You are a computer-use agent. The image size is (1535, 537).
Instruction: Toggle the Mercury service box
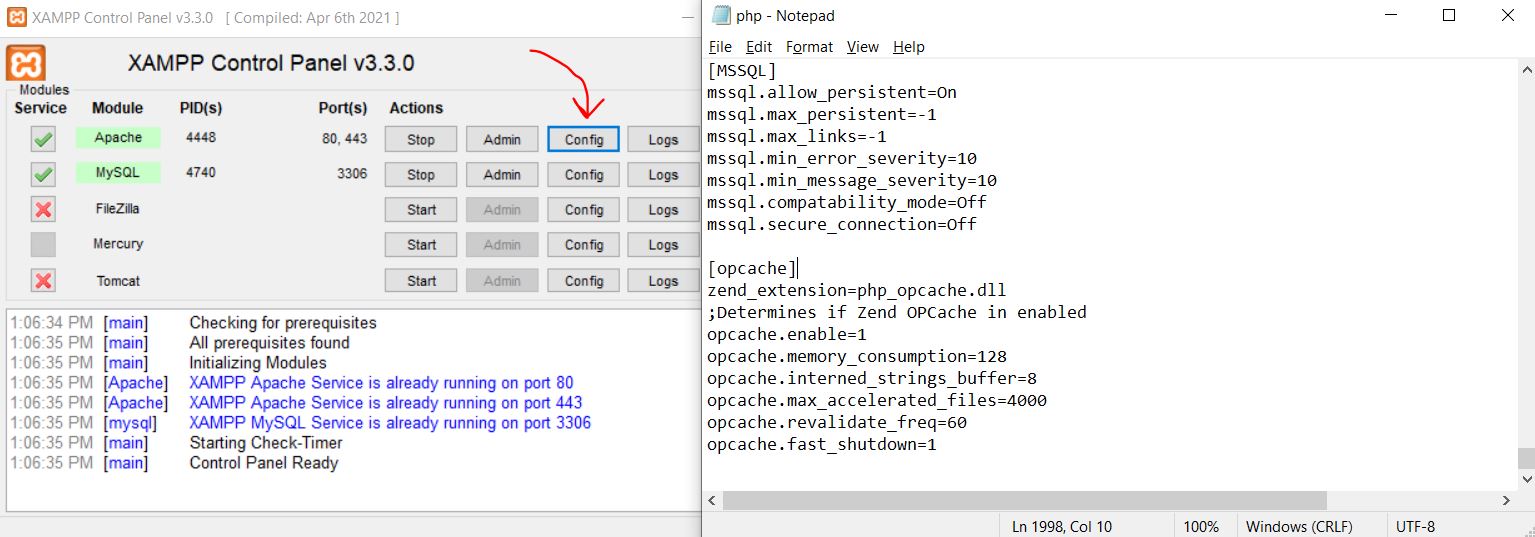tap(43, 244)
